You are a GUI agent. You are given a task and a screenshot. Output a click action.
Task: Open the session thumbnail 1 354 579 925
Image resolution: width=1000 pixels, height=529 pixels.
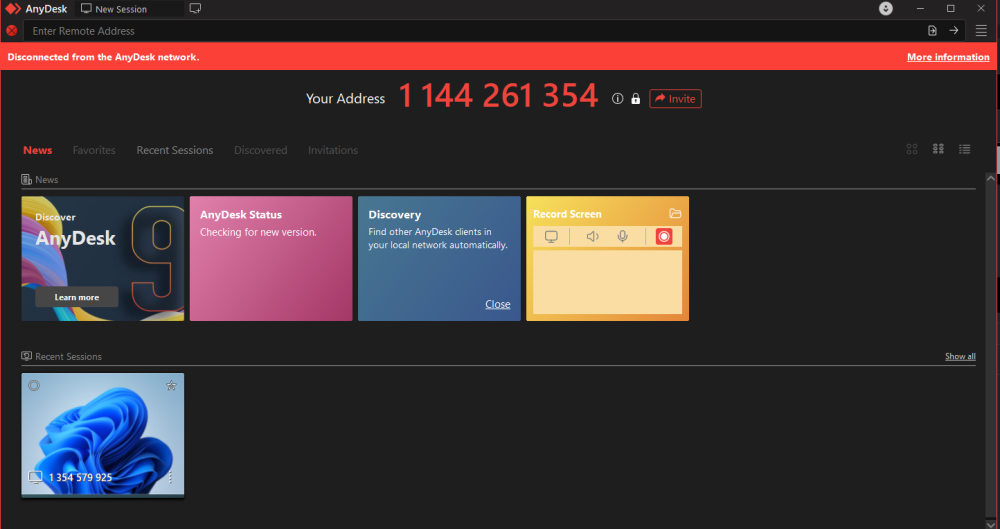click(x=103, y=434)
